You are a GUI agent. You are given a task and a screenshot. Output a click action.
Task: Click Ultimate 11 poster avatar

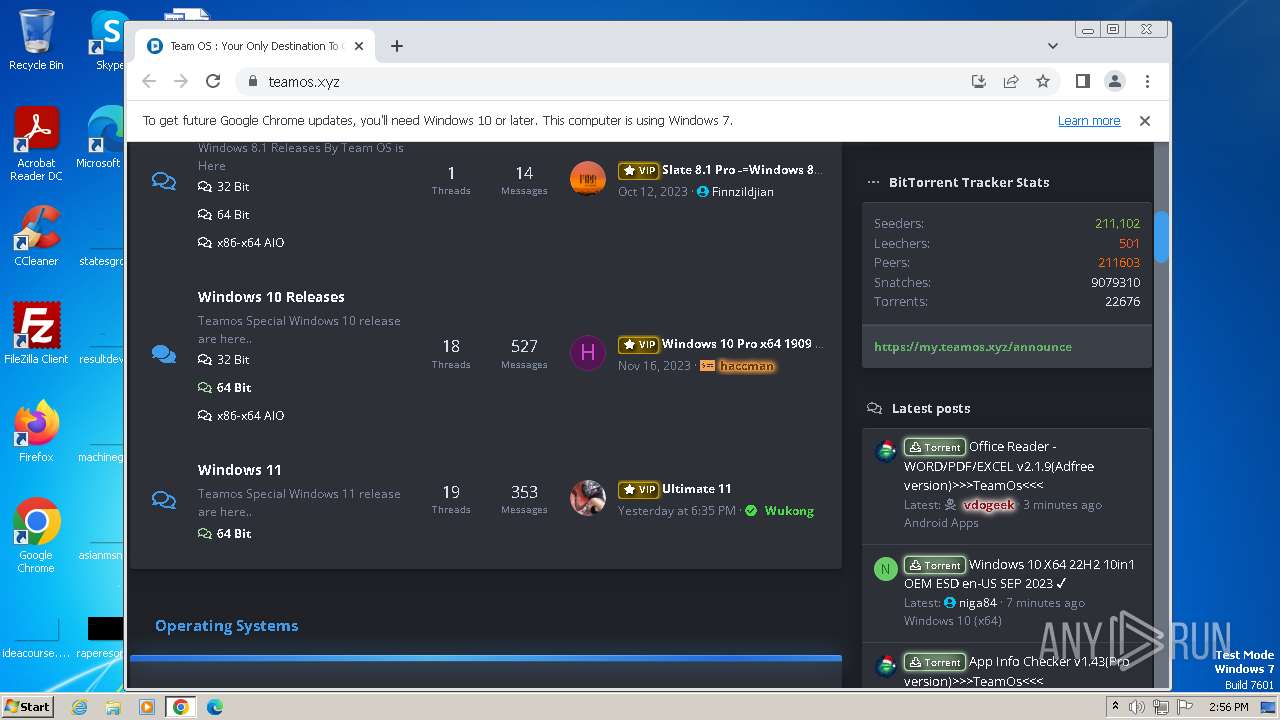pyautogui.click(x=588, y=497)
